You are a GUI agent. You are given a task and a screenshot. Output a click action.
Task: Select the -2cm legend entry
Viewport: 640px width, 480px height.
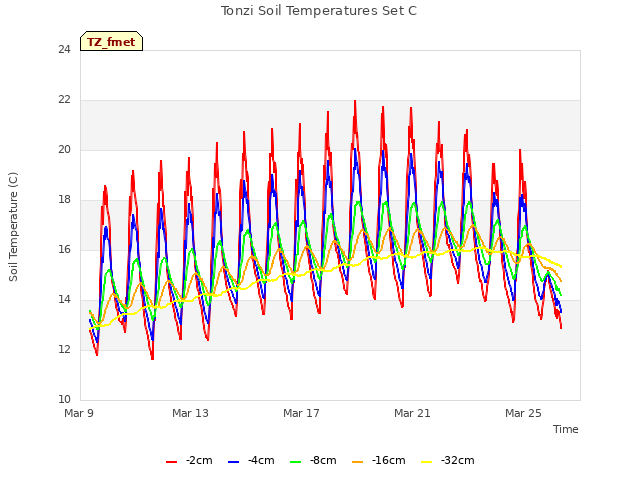189,460
